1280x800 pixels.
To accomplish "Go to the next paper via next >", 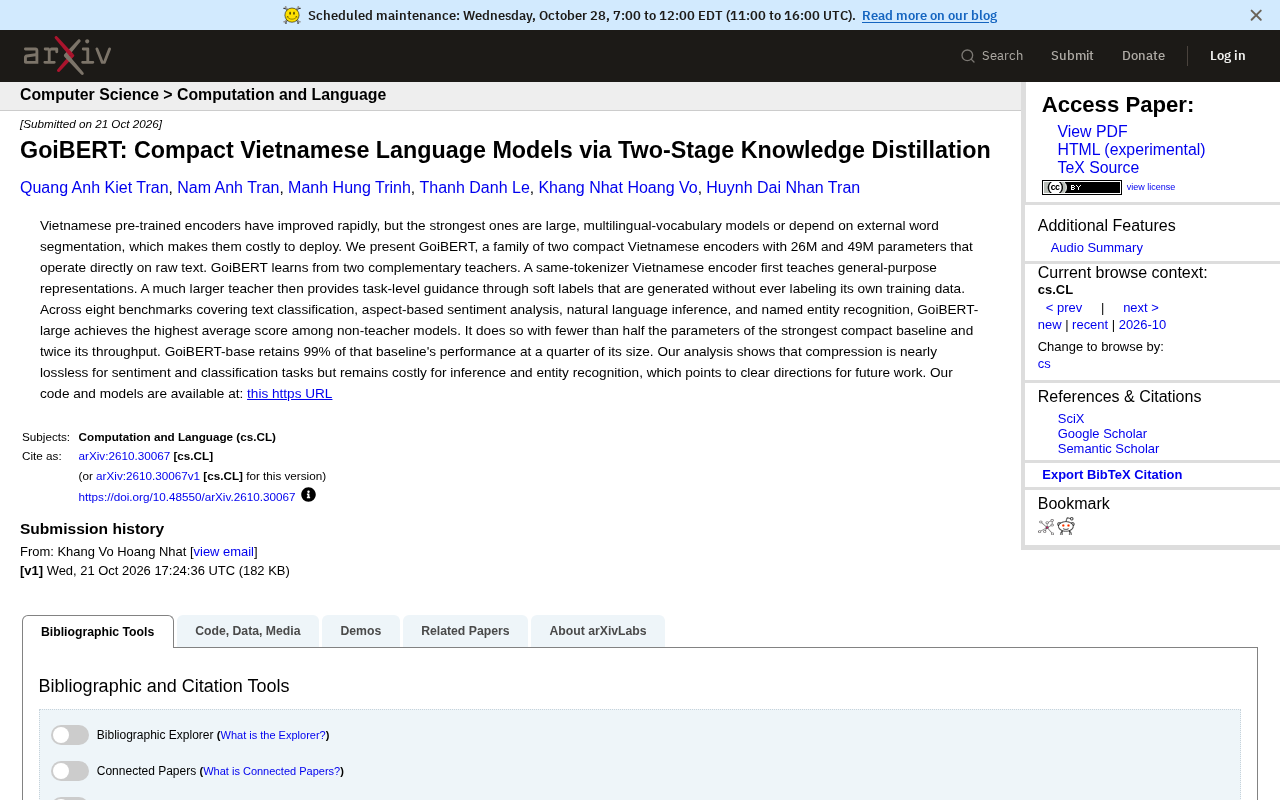I will (1141, 308).
